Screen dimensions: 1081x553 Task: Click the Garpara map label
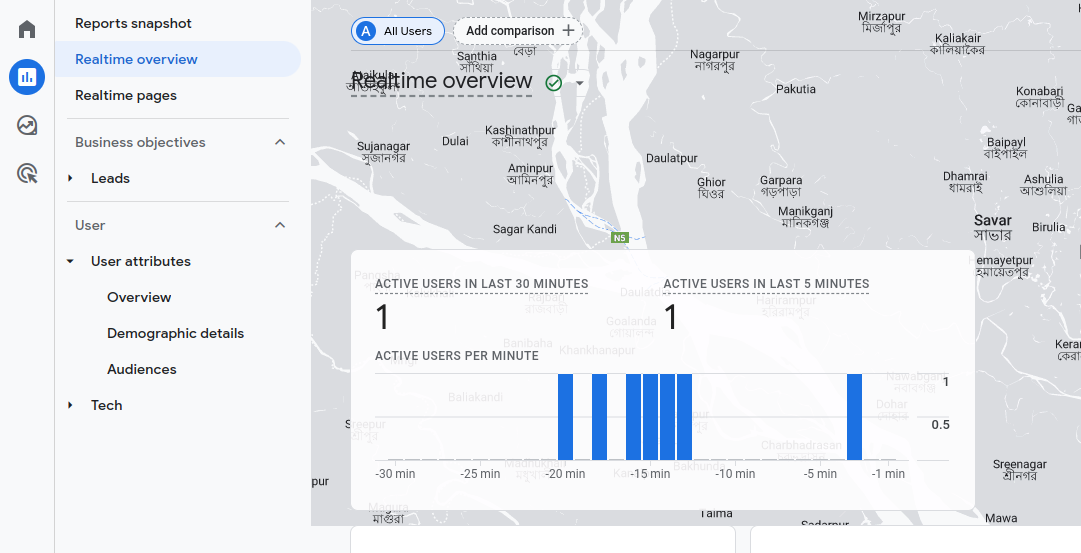pos(781,186)
